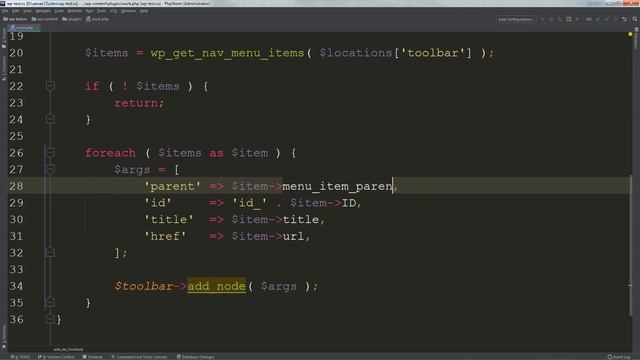Viewport: 640px width, 360px height.
Task: Open the Add Configuration dropdown
Action: click(516, 19)
